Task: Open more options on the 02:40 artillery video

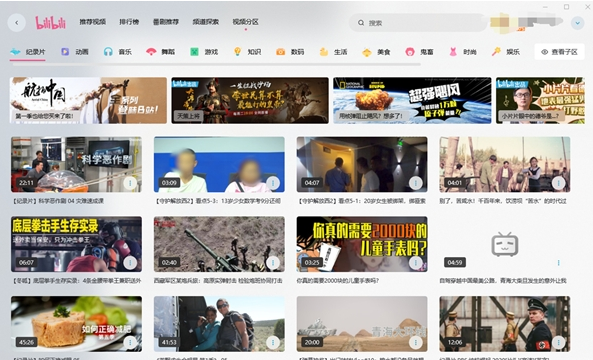Action: [x=273, y=262]
